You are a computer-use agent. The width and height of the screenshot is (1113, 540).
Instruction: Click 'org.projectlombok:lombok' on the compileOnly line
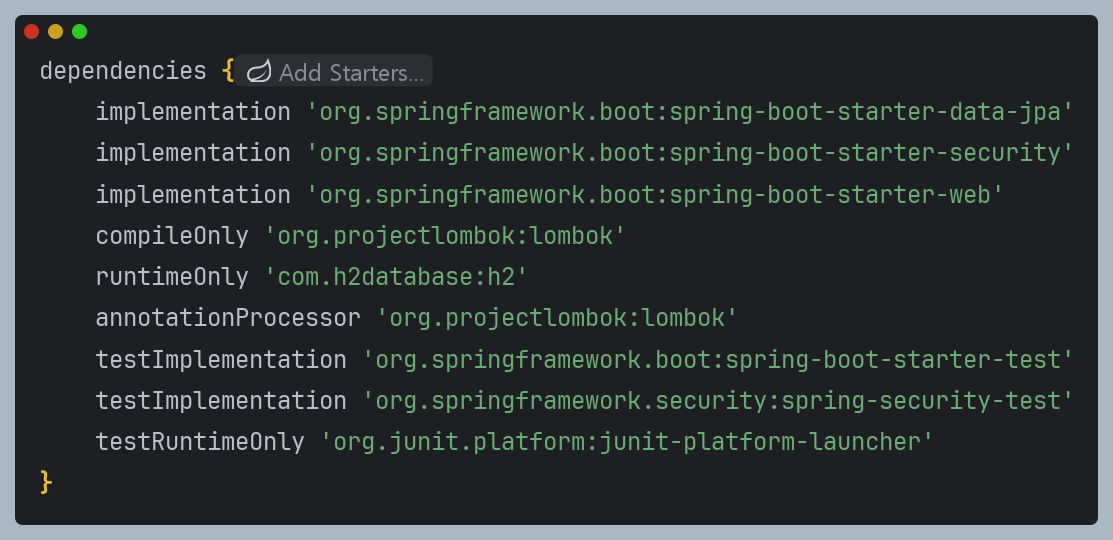[445, 236]
